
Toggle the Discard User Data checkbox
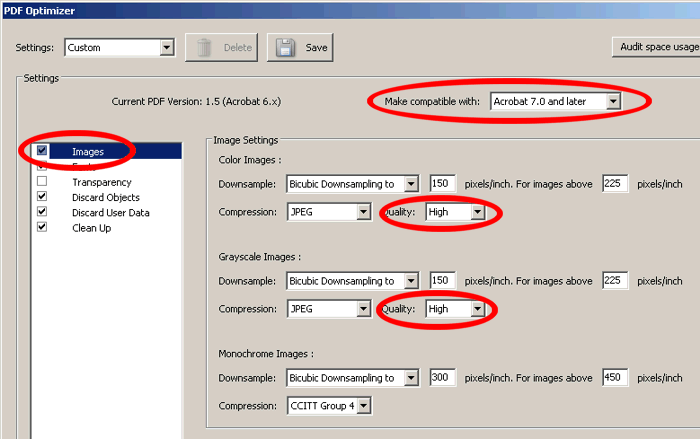tap(42, 212)
